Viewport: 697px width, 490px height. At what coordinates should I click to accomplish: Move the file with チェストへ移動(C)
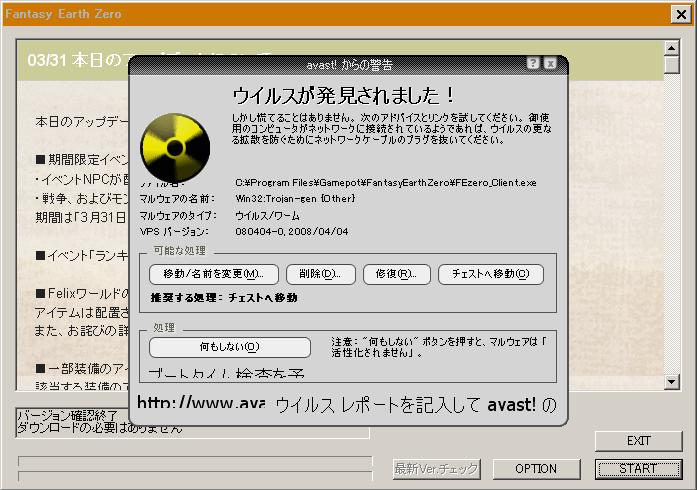point(491,274)
